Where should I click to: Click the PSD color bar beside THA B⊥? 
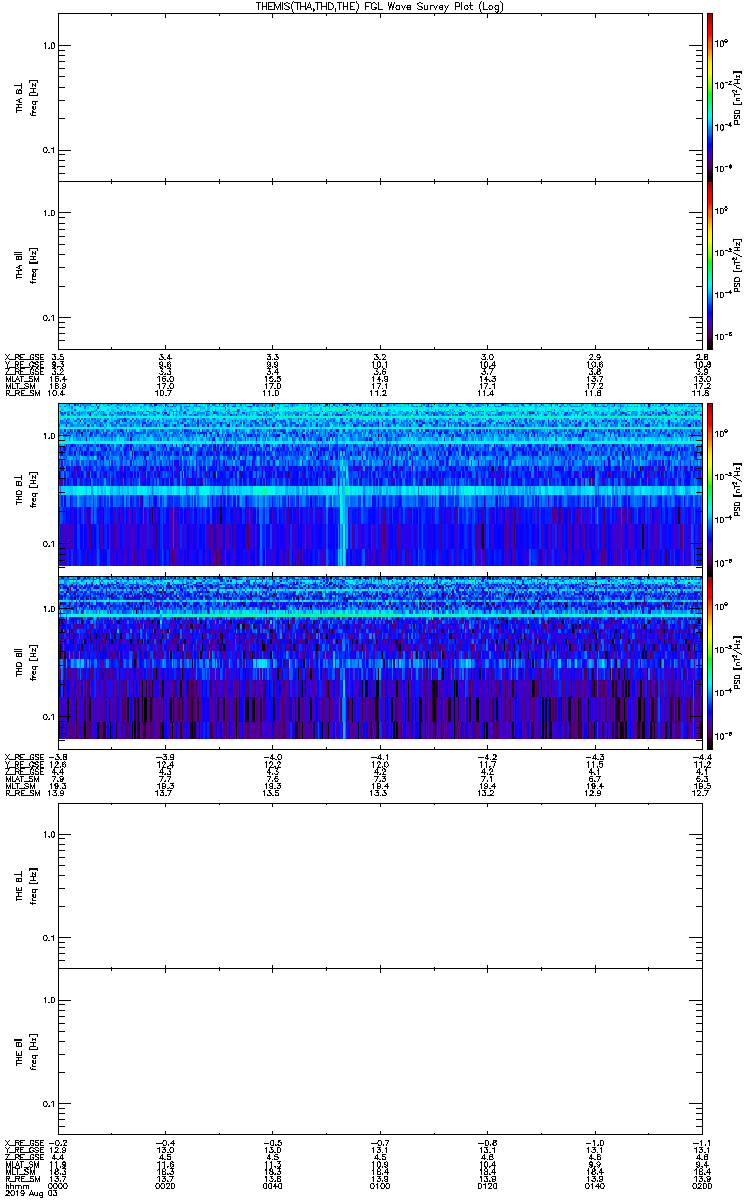pyautogui.click(x=710, y=97)
